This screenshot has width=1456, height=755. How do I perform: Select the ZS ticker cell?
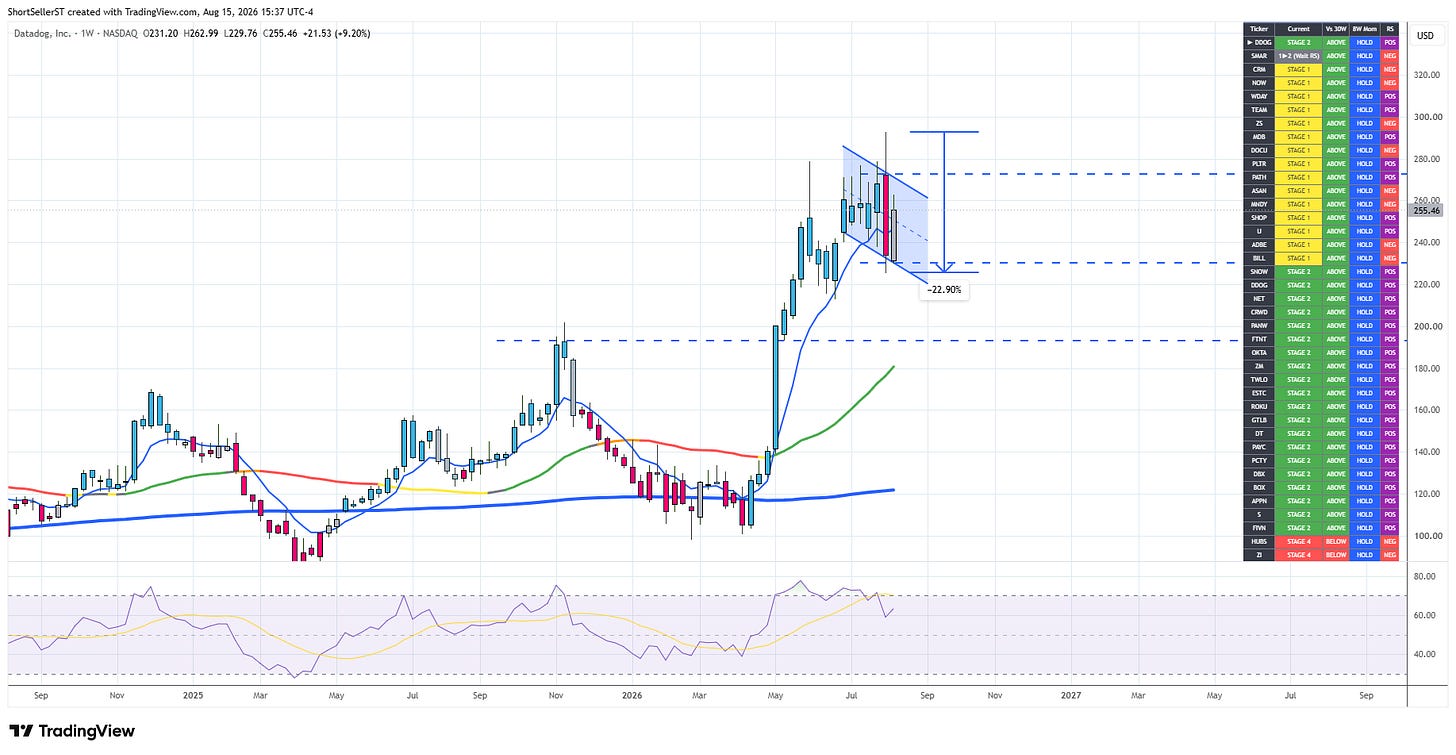click(x=1259, y=123)
